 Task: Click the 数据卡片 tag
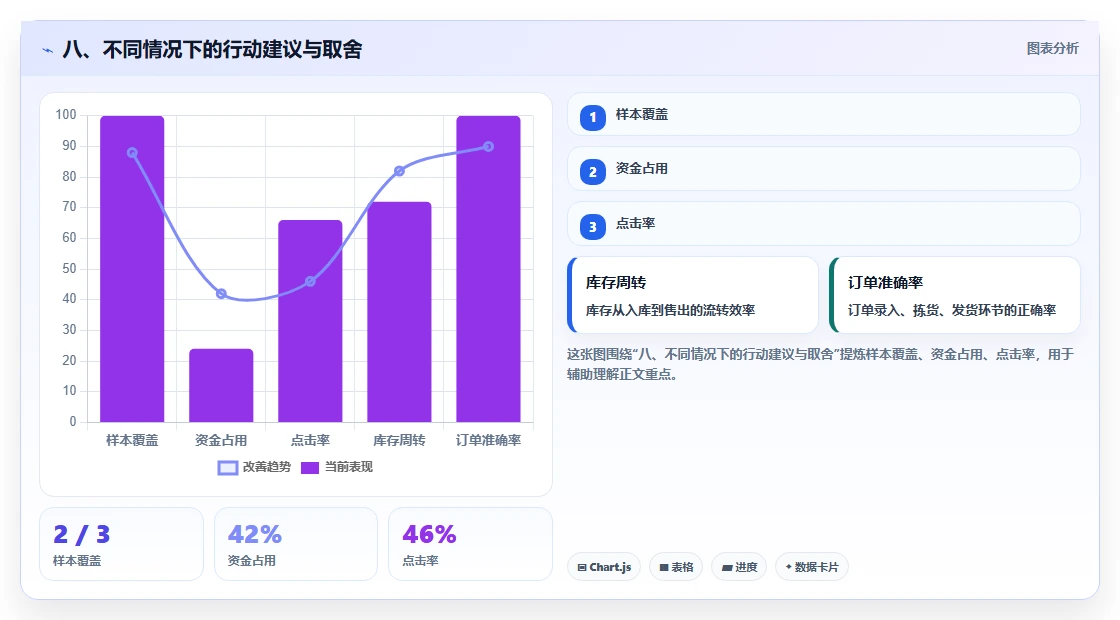point(811,567)
